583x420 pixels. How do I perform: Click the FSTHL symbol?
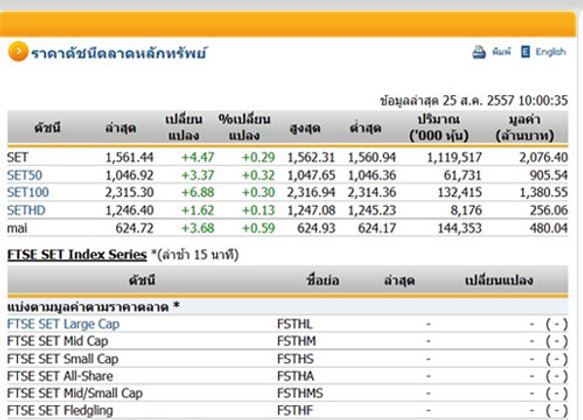click(x=295, y=324)
